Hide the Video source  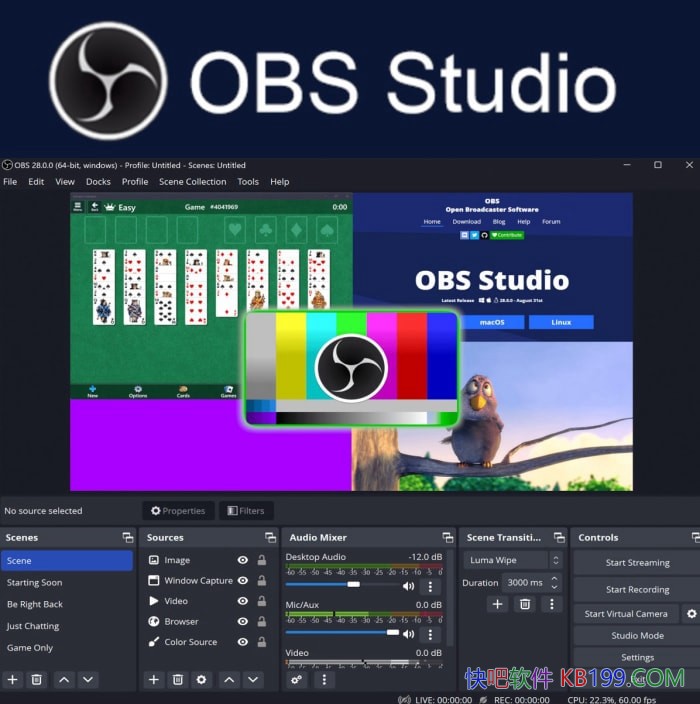pos(242,601)
